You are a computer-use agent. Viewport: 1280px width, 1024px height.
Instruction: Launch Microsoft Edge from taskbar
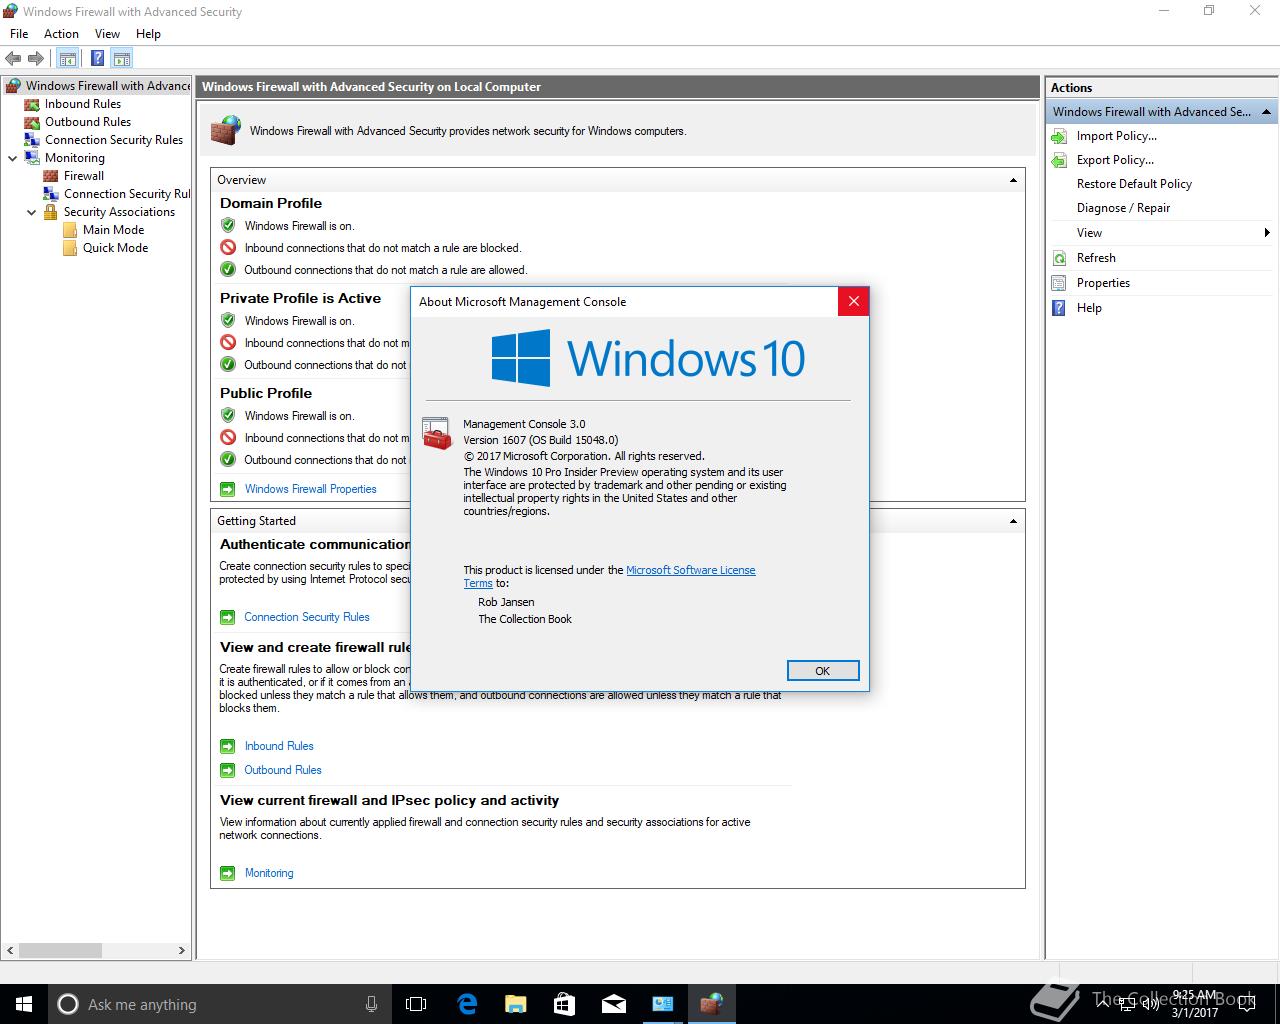tap(467, 1004)
